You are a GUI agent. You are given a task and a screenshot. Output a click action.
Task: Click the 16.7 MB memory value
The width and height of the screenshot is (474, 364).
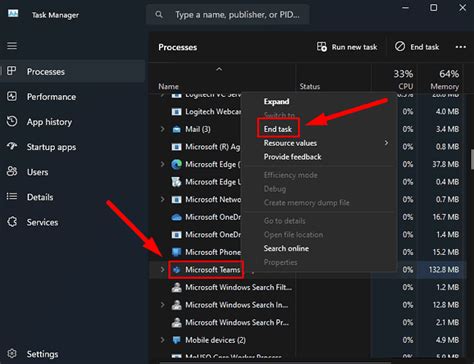pyautogui.click(x=446, y=217)
